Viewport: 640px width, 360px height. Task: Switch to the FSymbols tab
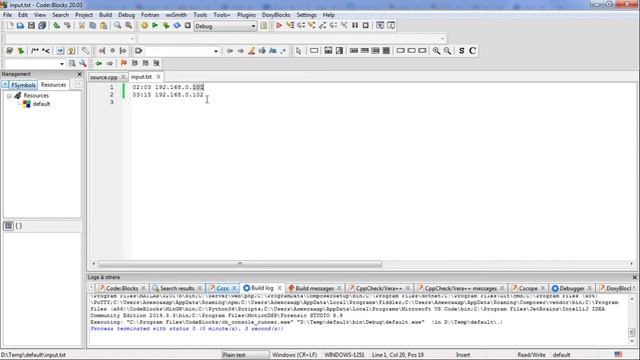tap(23, 85)
